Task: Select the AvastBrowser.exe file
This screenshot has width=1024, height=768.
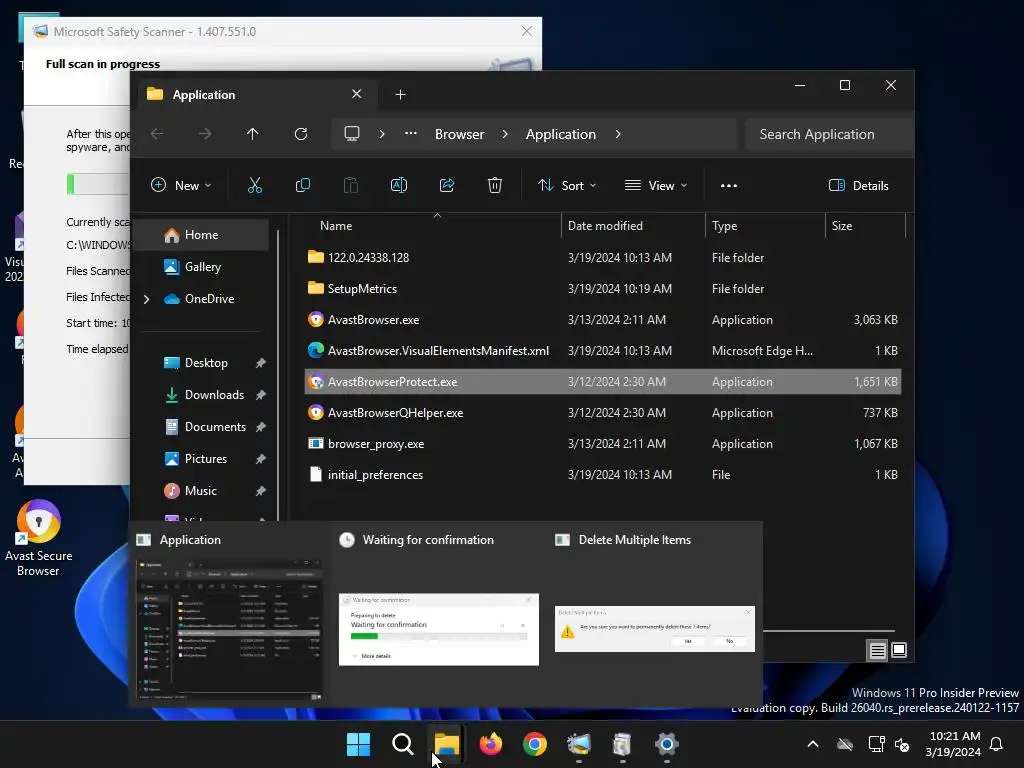Action: (602, 320)
